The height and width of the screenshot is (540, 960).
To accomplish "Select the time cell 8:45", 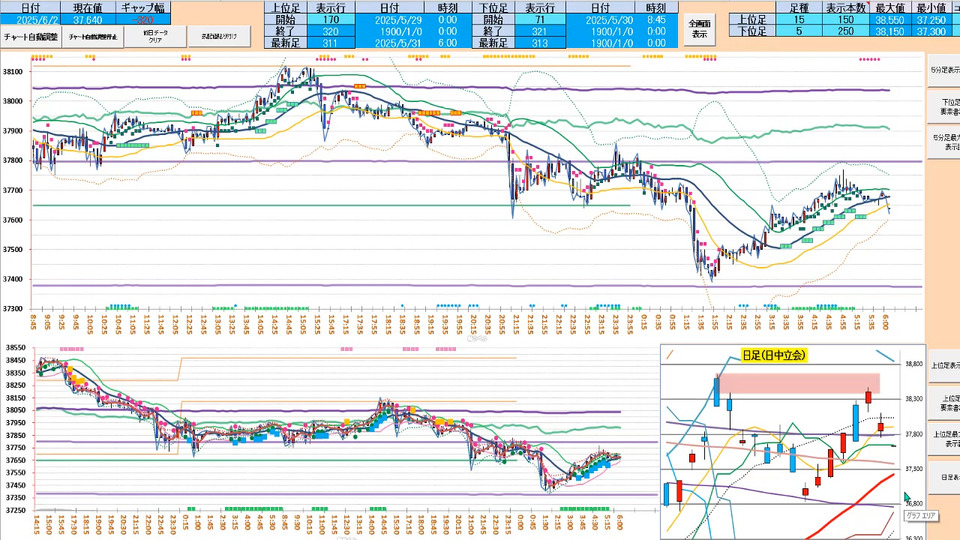I will click(656, 20).
